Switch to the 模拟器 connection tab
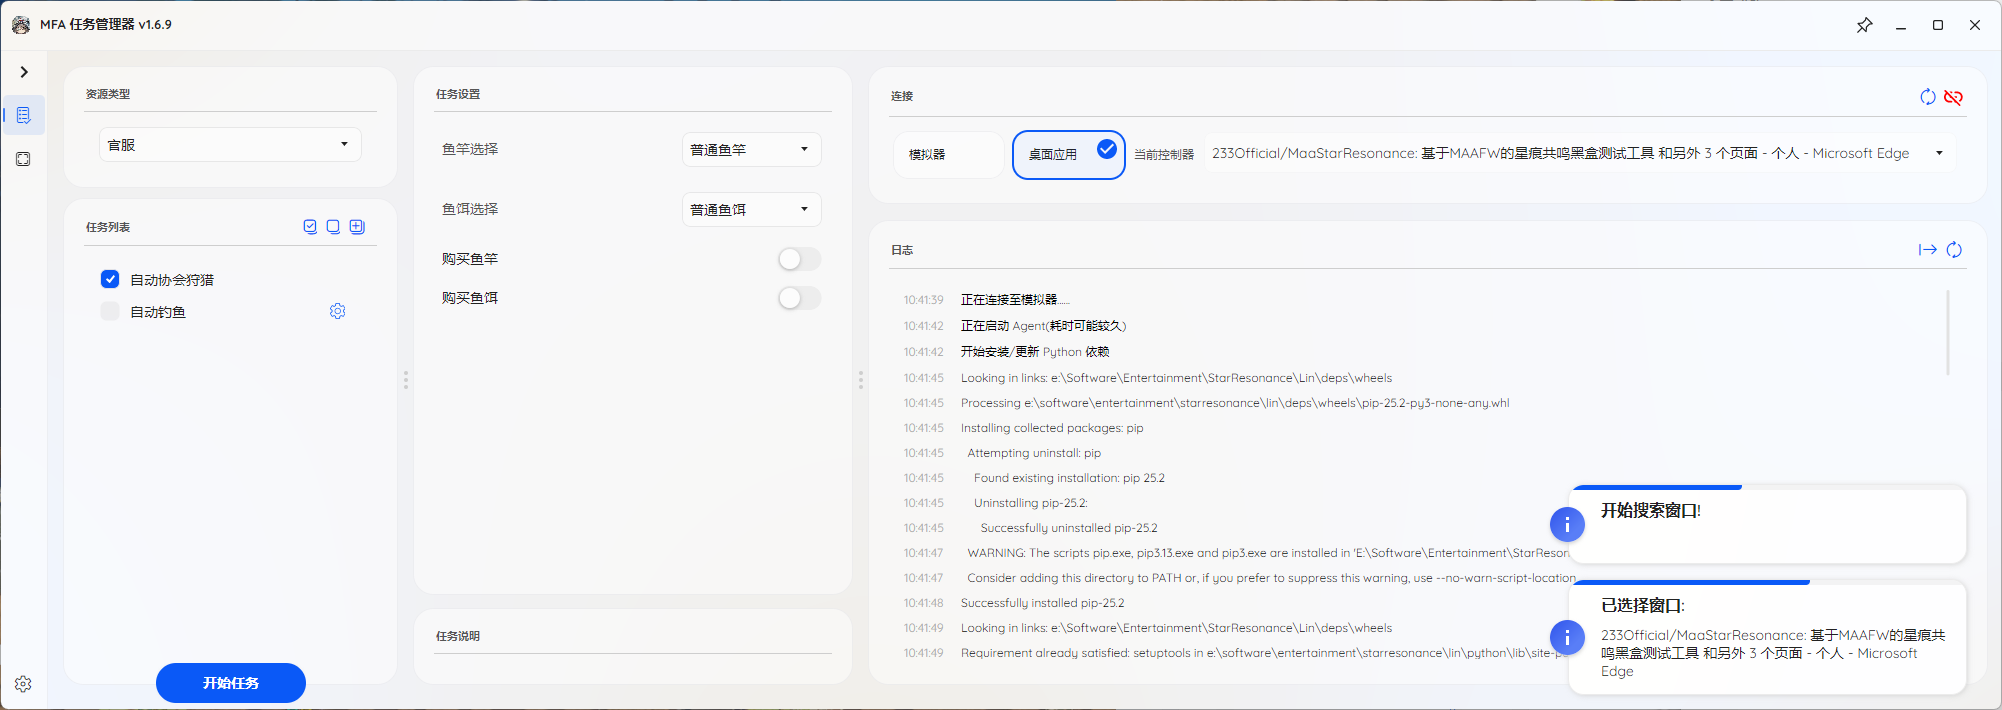This screenshot has width=2002, height=710. (947, 155)
